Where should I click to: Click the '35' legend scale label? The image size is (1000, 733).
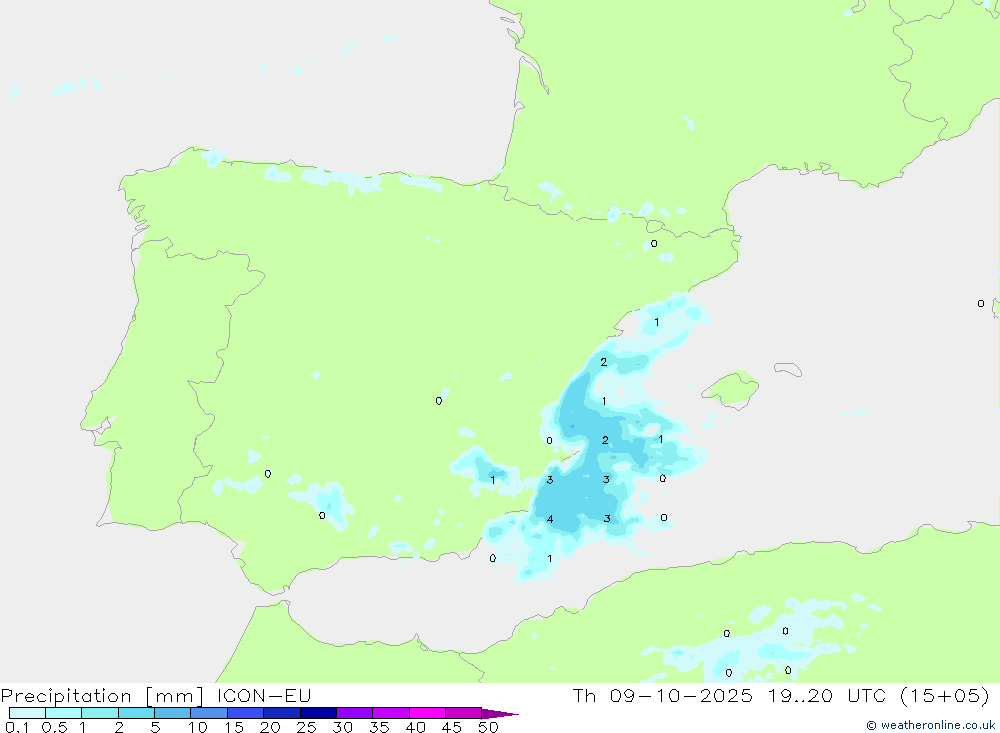(379, 727)
